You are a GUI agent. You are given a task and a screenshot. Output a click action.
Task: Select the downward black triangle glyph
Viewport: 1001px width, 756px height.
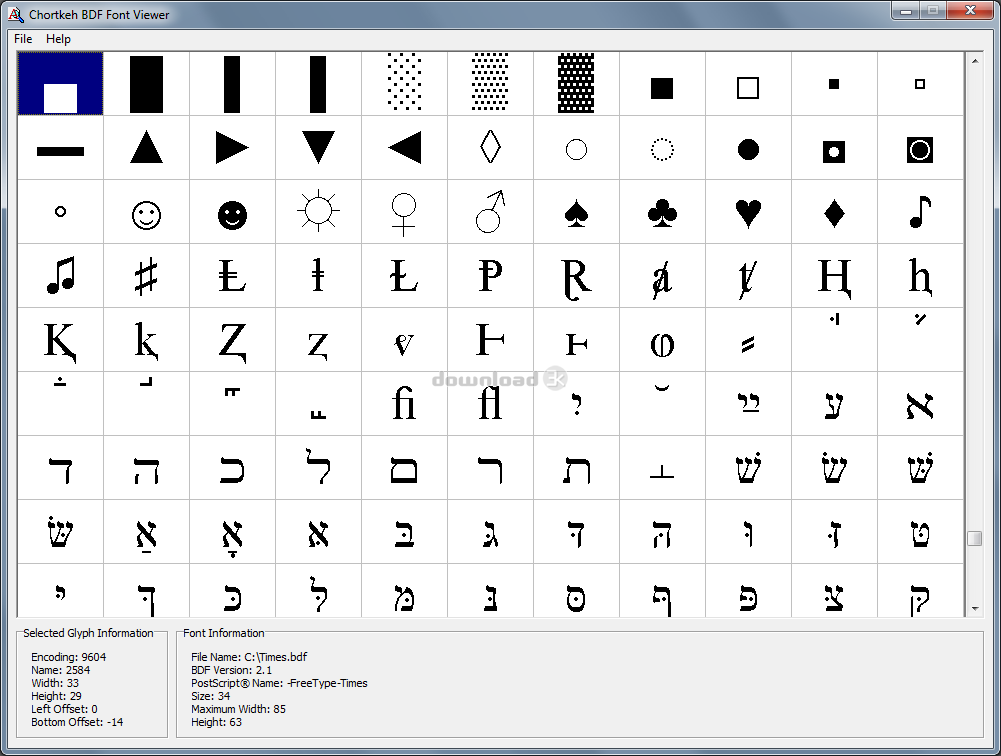(318, 148)
